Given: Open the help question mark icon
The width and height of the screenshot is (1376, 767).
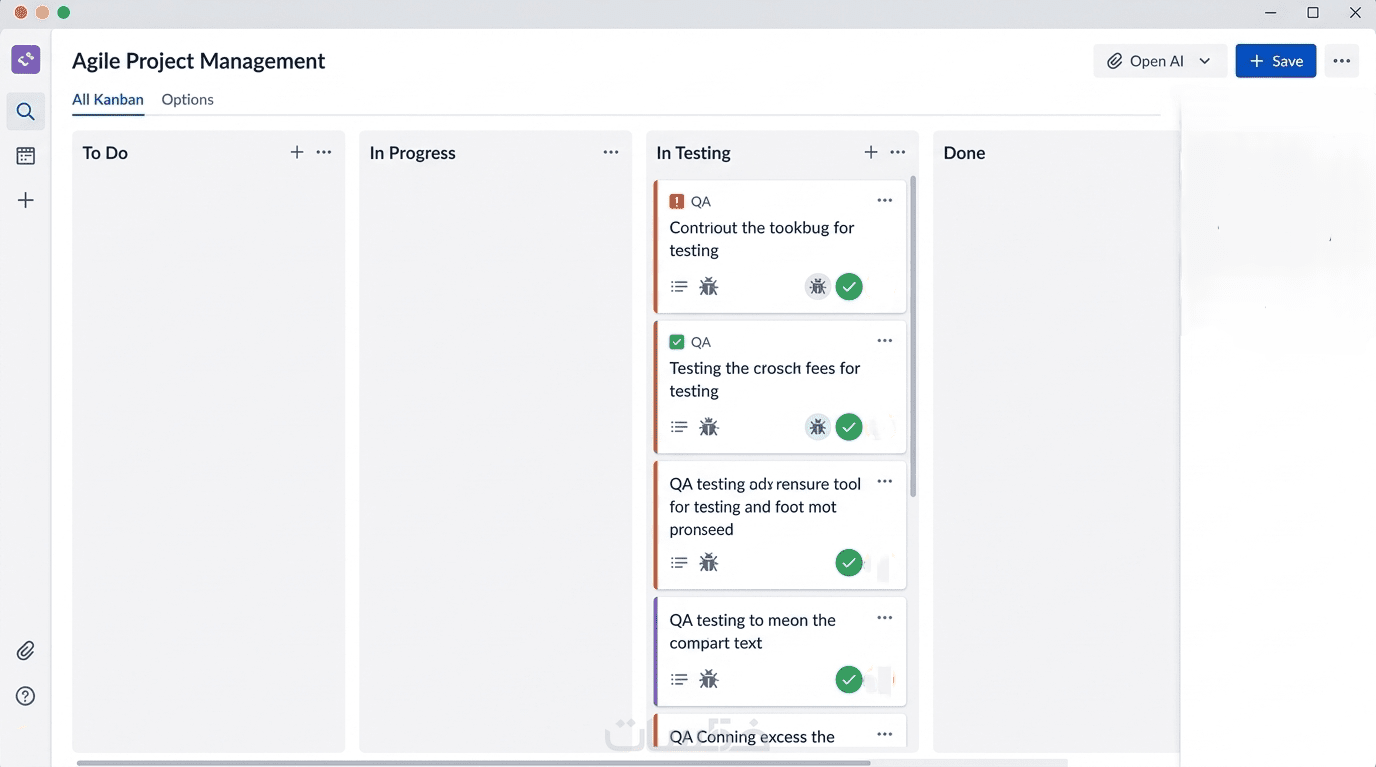Looking at the screenshot, I should (26, 697).
